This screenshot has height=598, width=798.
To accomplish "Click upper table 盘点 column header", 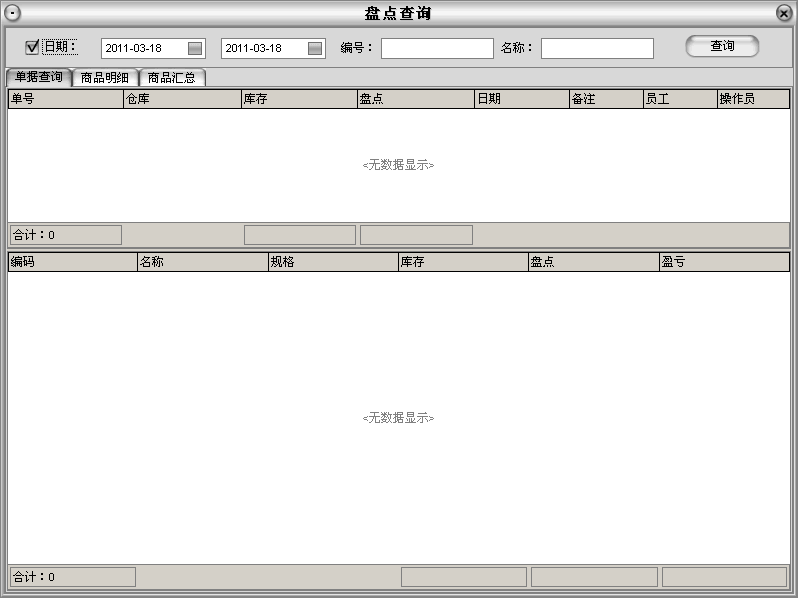I will (416, 99).
